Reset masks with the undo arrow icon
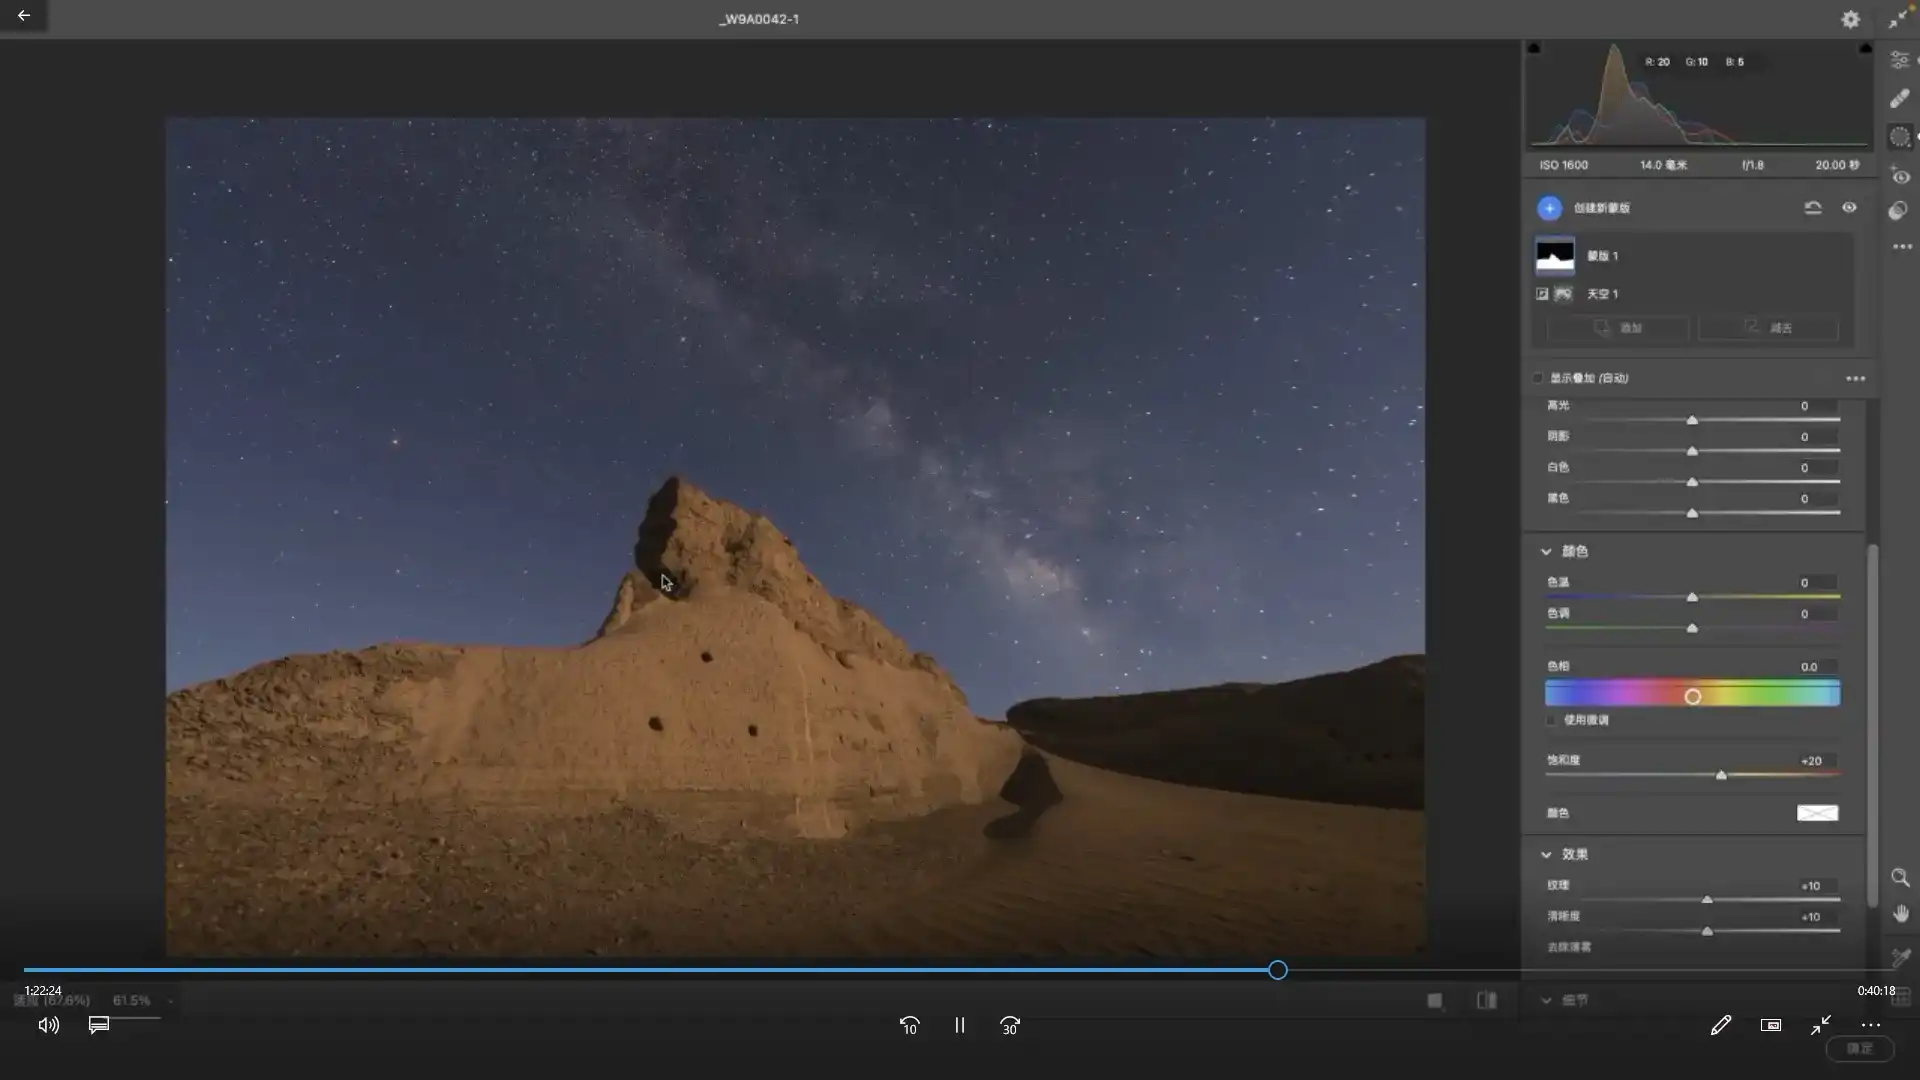1920x1080 pixels. 1812,208
